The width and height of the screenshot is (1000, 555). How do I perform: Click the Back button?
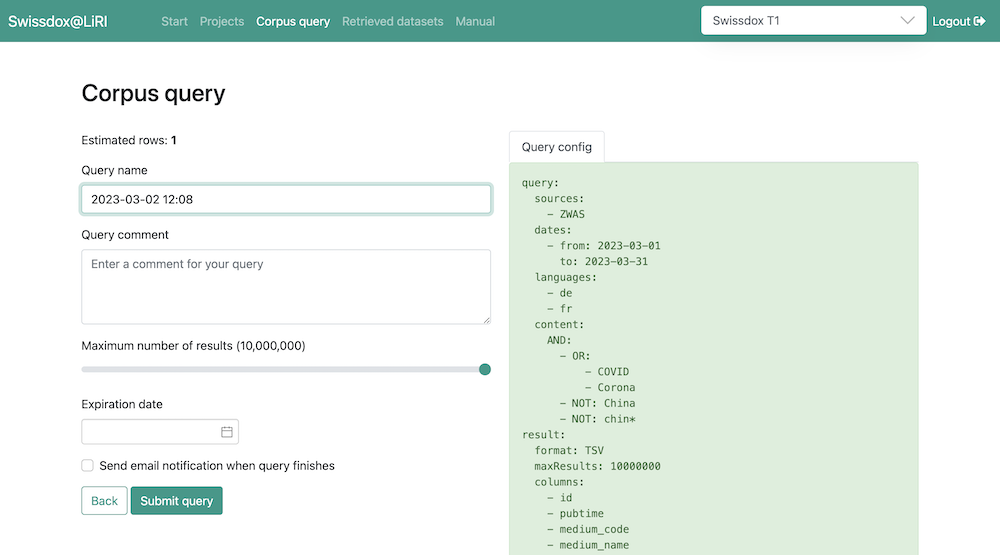104,501
